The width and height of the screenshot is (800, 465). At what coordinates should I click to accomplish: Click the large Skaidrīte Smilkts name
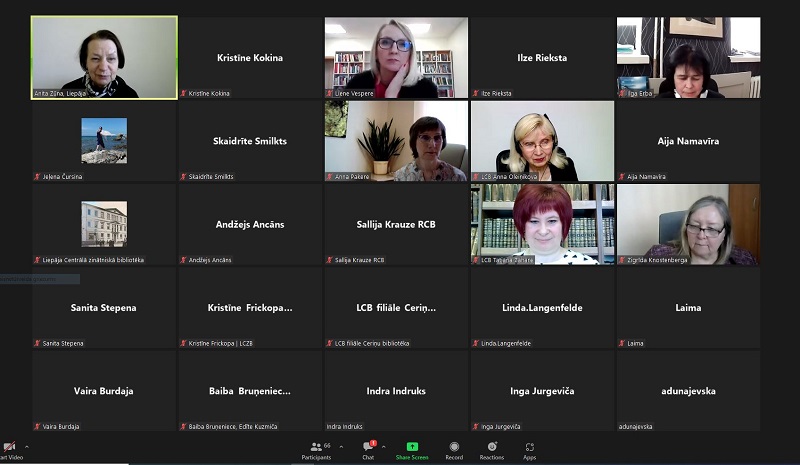(250, 141)
